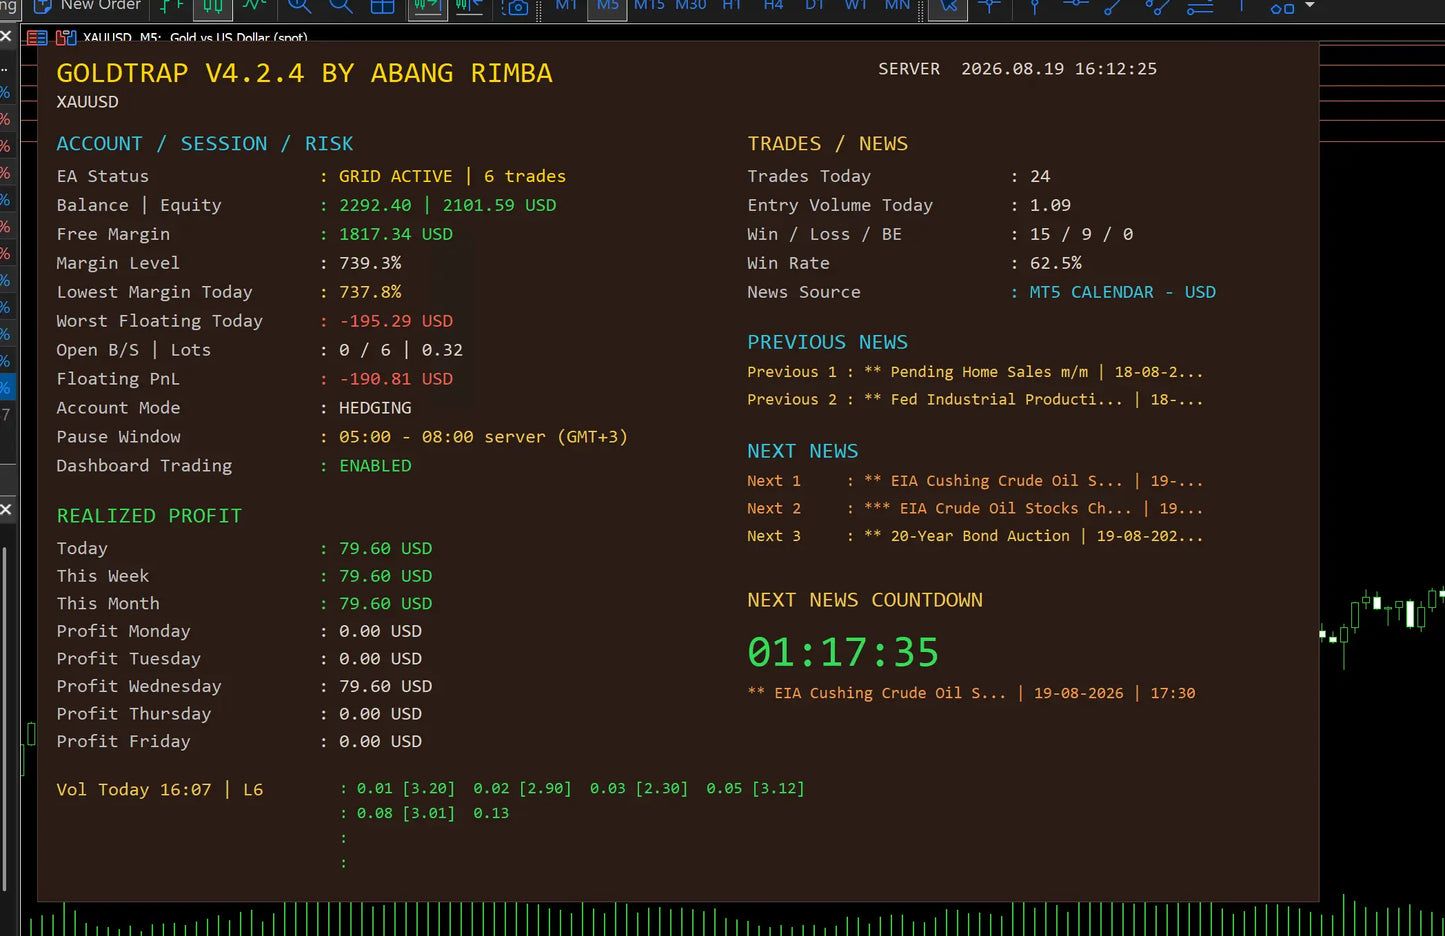Image resolution: width=1445 pixels, height=936 pixels.
Task: Close the panel using top-left X
Action: (6, 36)
